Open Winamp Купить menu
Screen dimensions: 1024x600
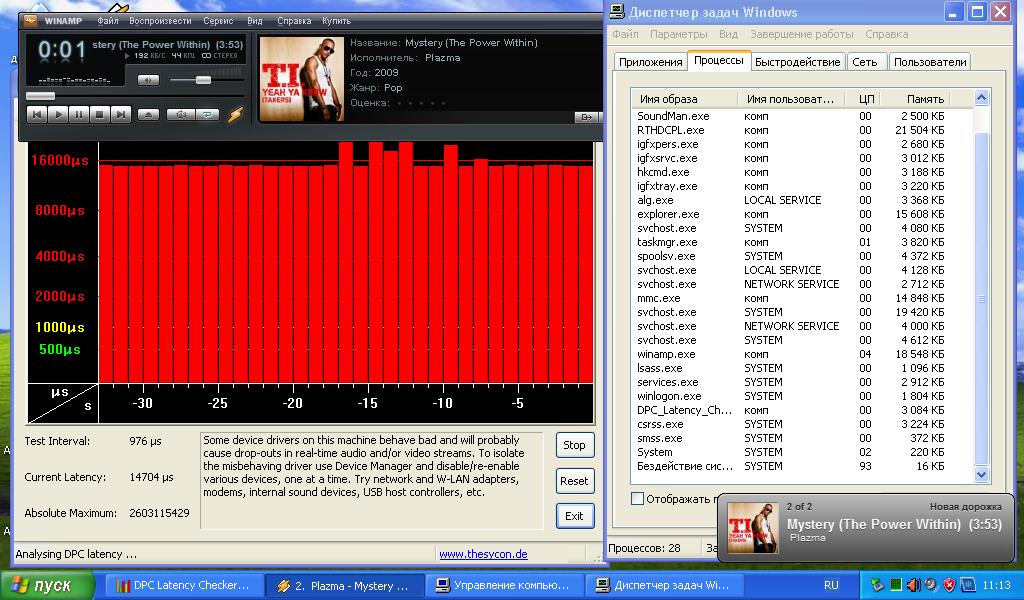(336, 21)
